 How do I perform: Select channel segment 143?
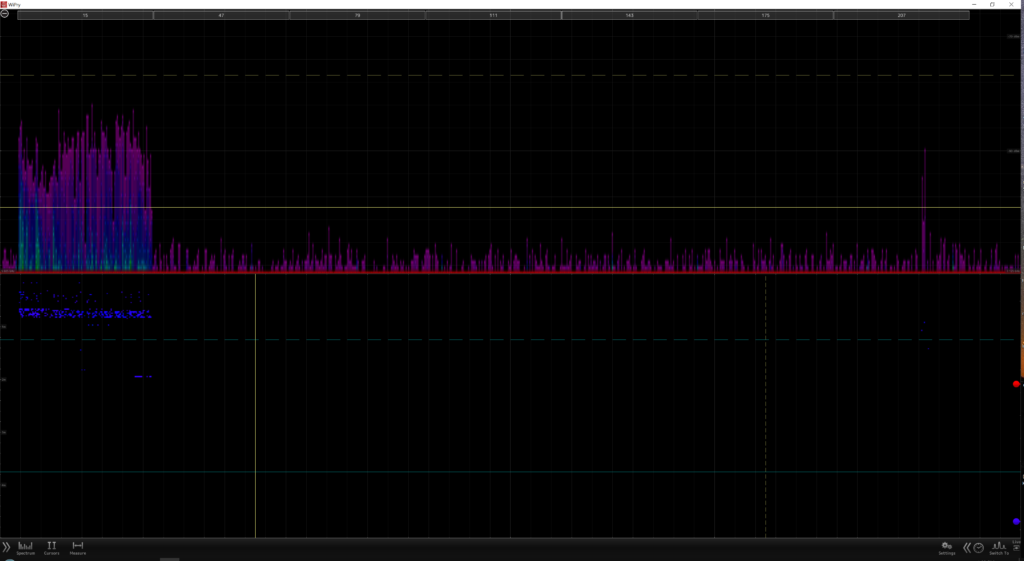pos(630,15)
